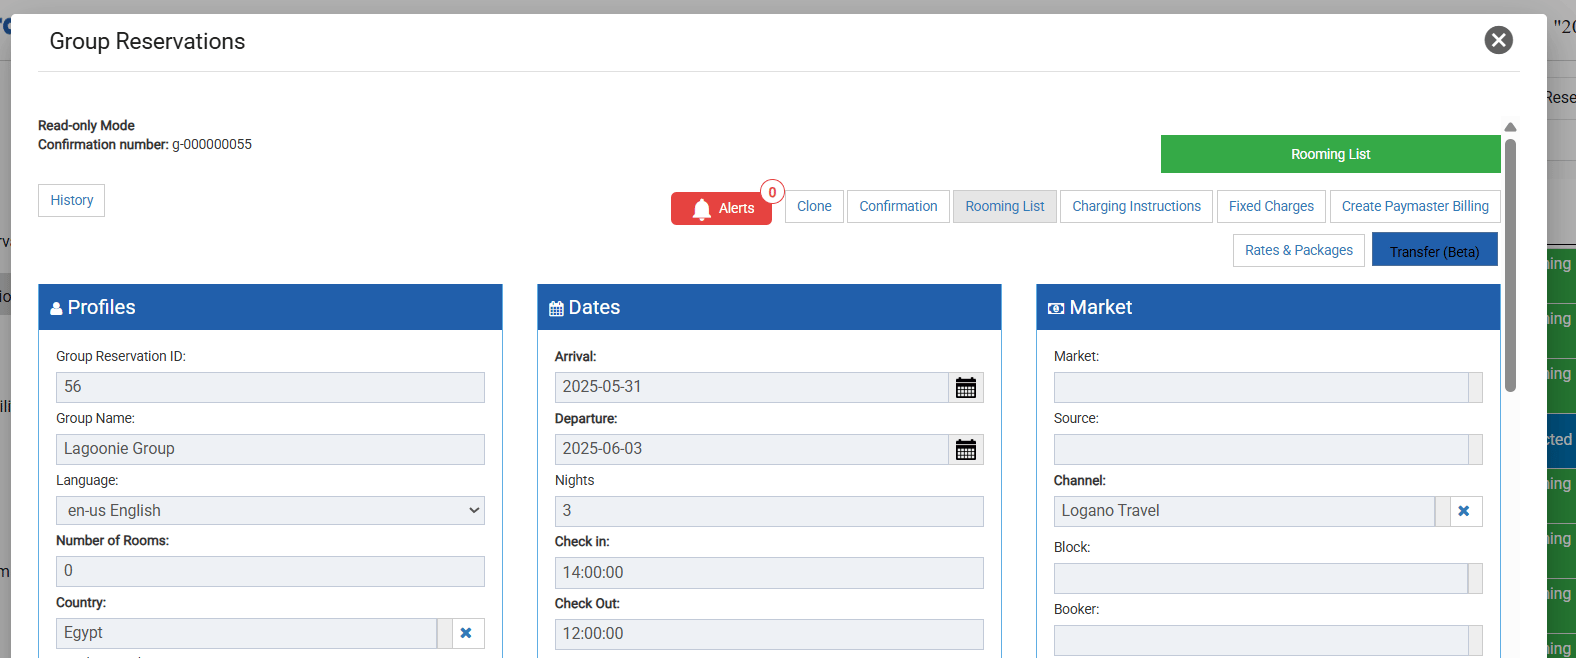Close the Group Reservations dialog
Viewport: 1576px width, 658px height.
tap(1498, 40)
